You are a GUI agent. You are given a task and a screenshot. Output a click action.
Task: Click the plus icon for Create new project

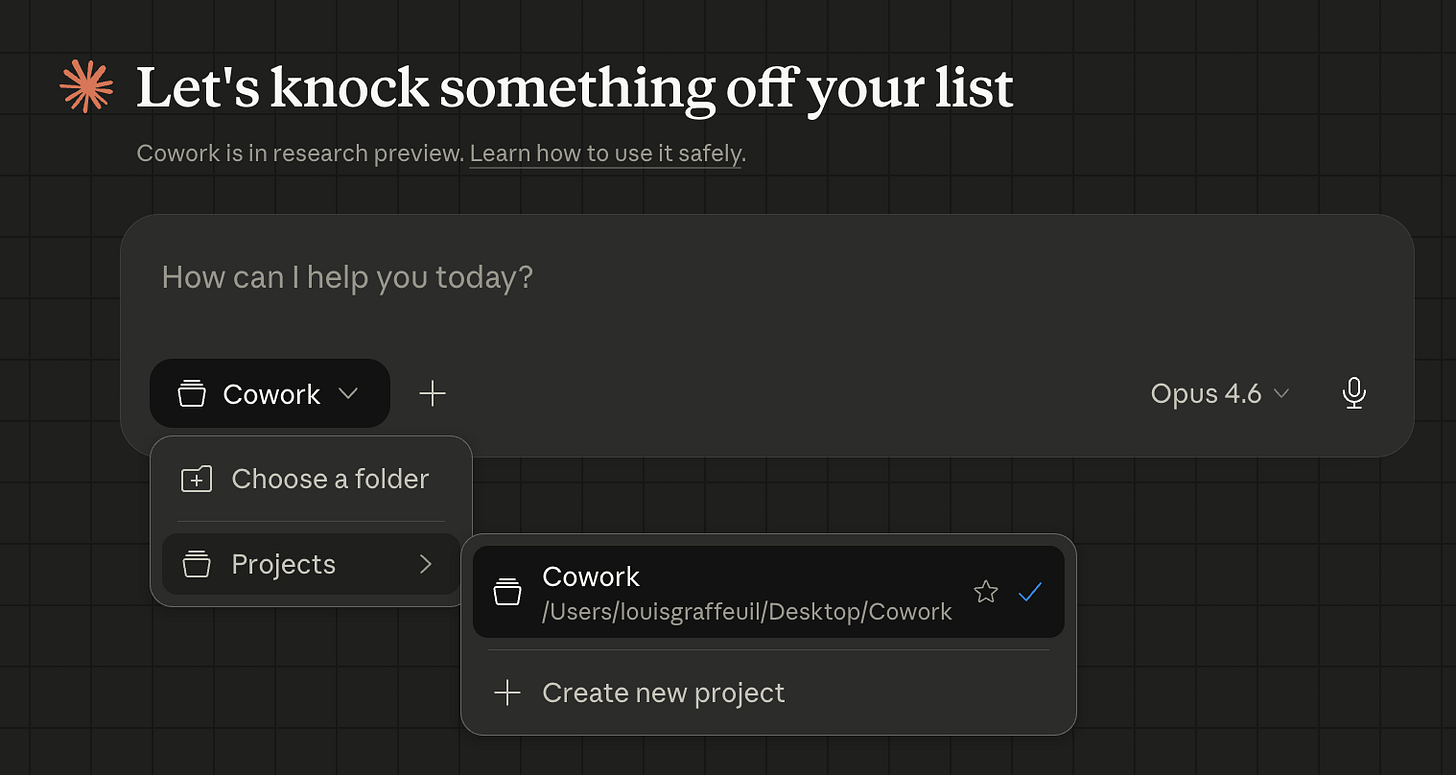click(508, 692)
